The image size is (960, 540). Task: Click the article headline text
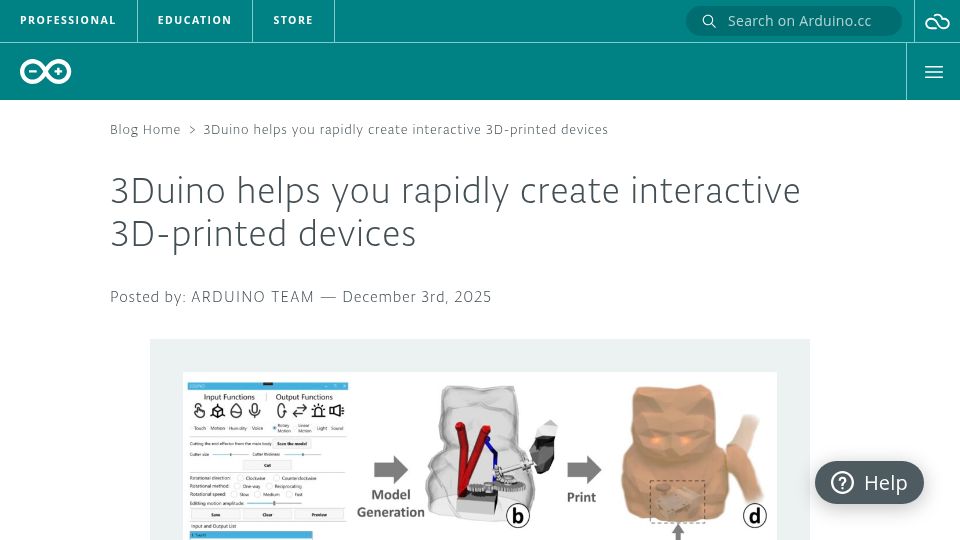455,212
